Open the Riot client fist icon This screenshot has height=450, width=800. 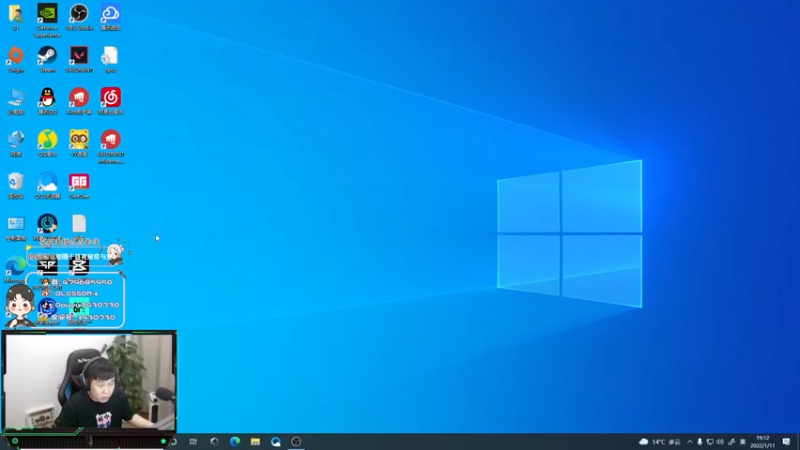pyautogui.click(x=79, y=101)
